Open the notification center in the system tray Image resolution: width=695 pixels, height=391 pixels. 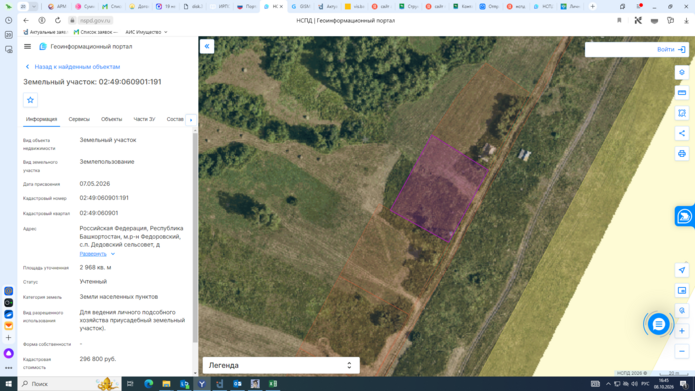683,384
